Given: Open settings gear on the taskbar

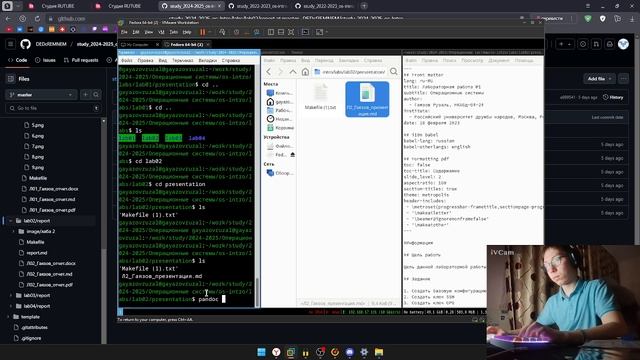Looking at the screenshot, I should coord(364,352).
